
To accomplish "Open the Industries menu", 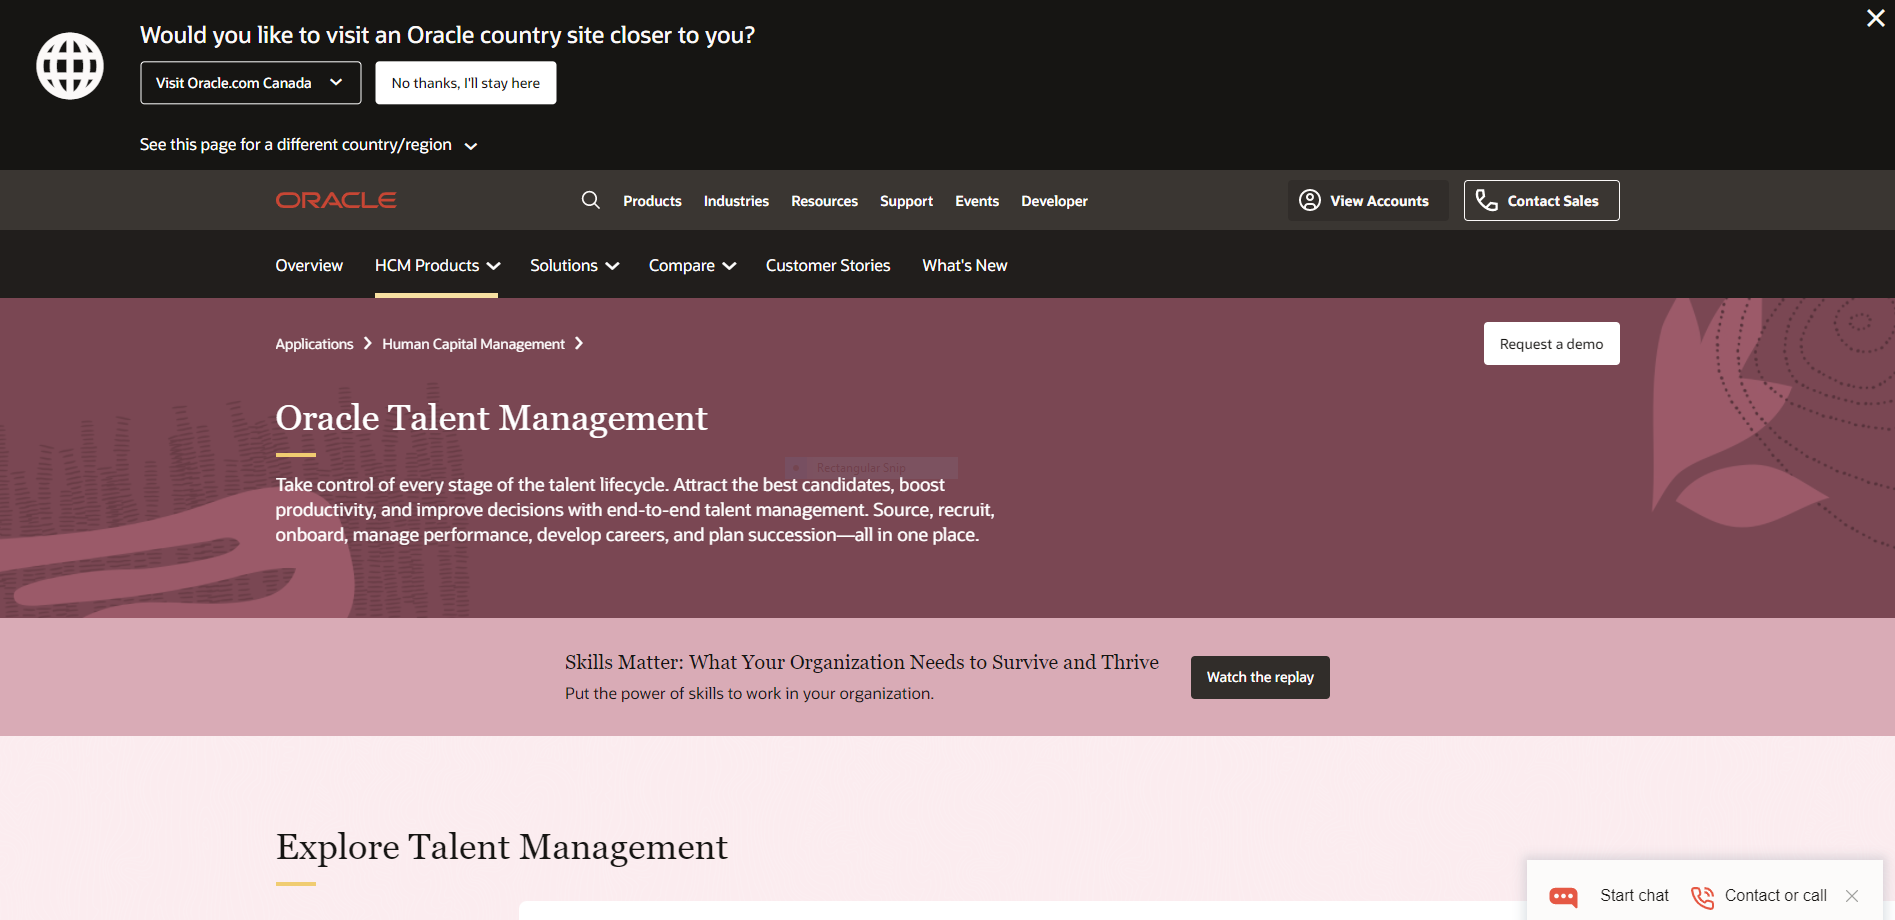I will coord(736,201).
